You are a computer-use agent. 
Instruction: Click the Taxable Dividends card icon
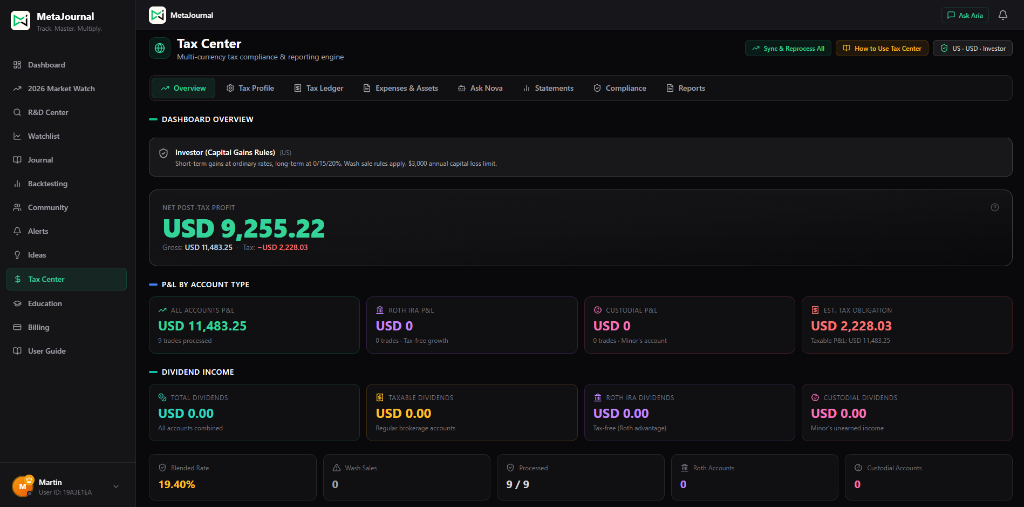(380, 397)
